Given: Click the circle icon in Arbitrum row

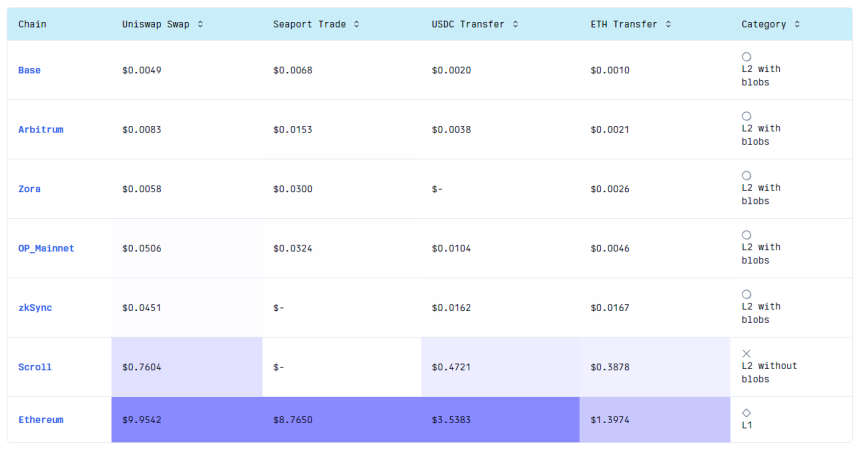Looking at the screenshot, I should (x=746, y=116).
